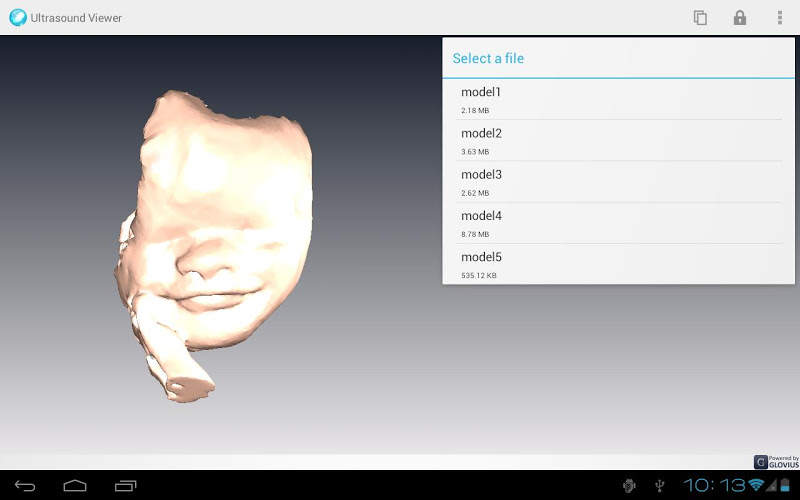800x500 pixels.
Task: Open the three-dot overflow menu
Action: 780,18
